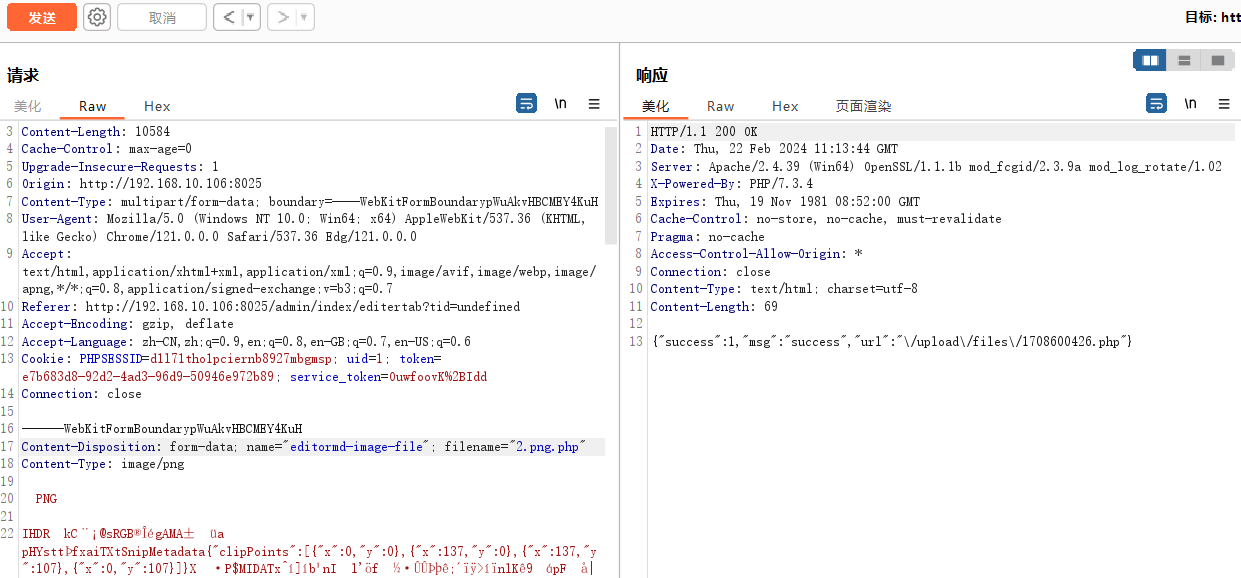Click the Pragma: no-cache response header
The height and width of the screenshot is (578, 1241).
(x=707, y=237)
